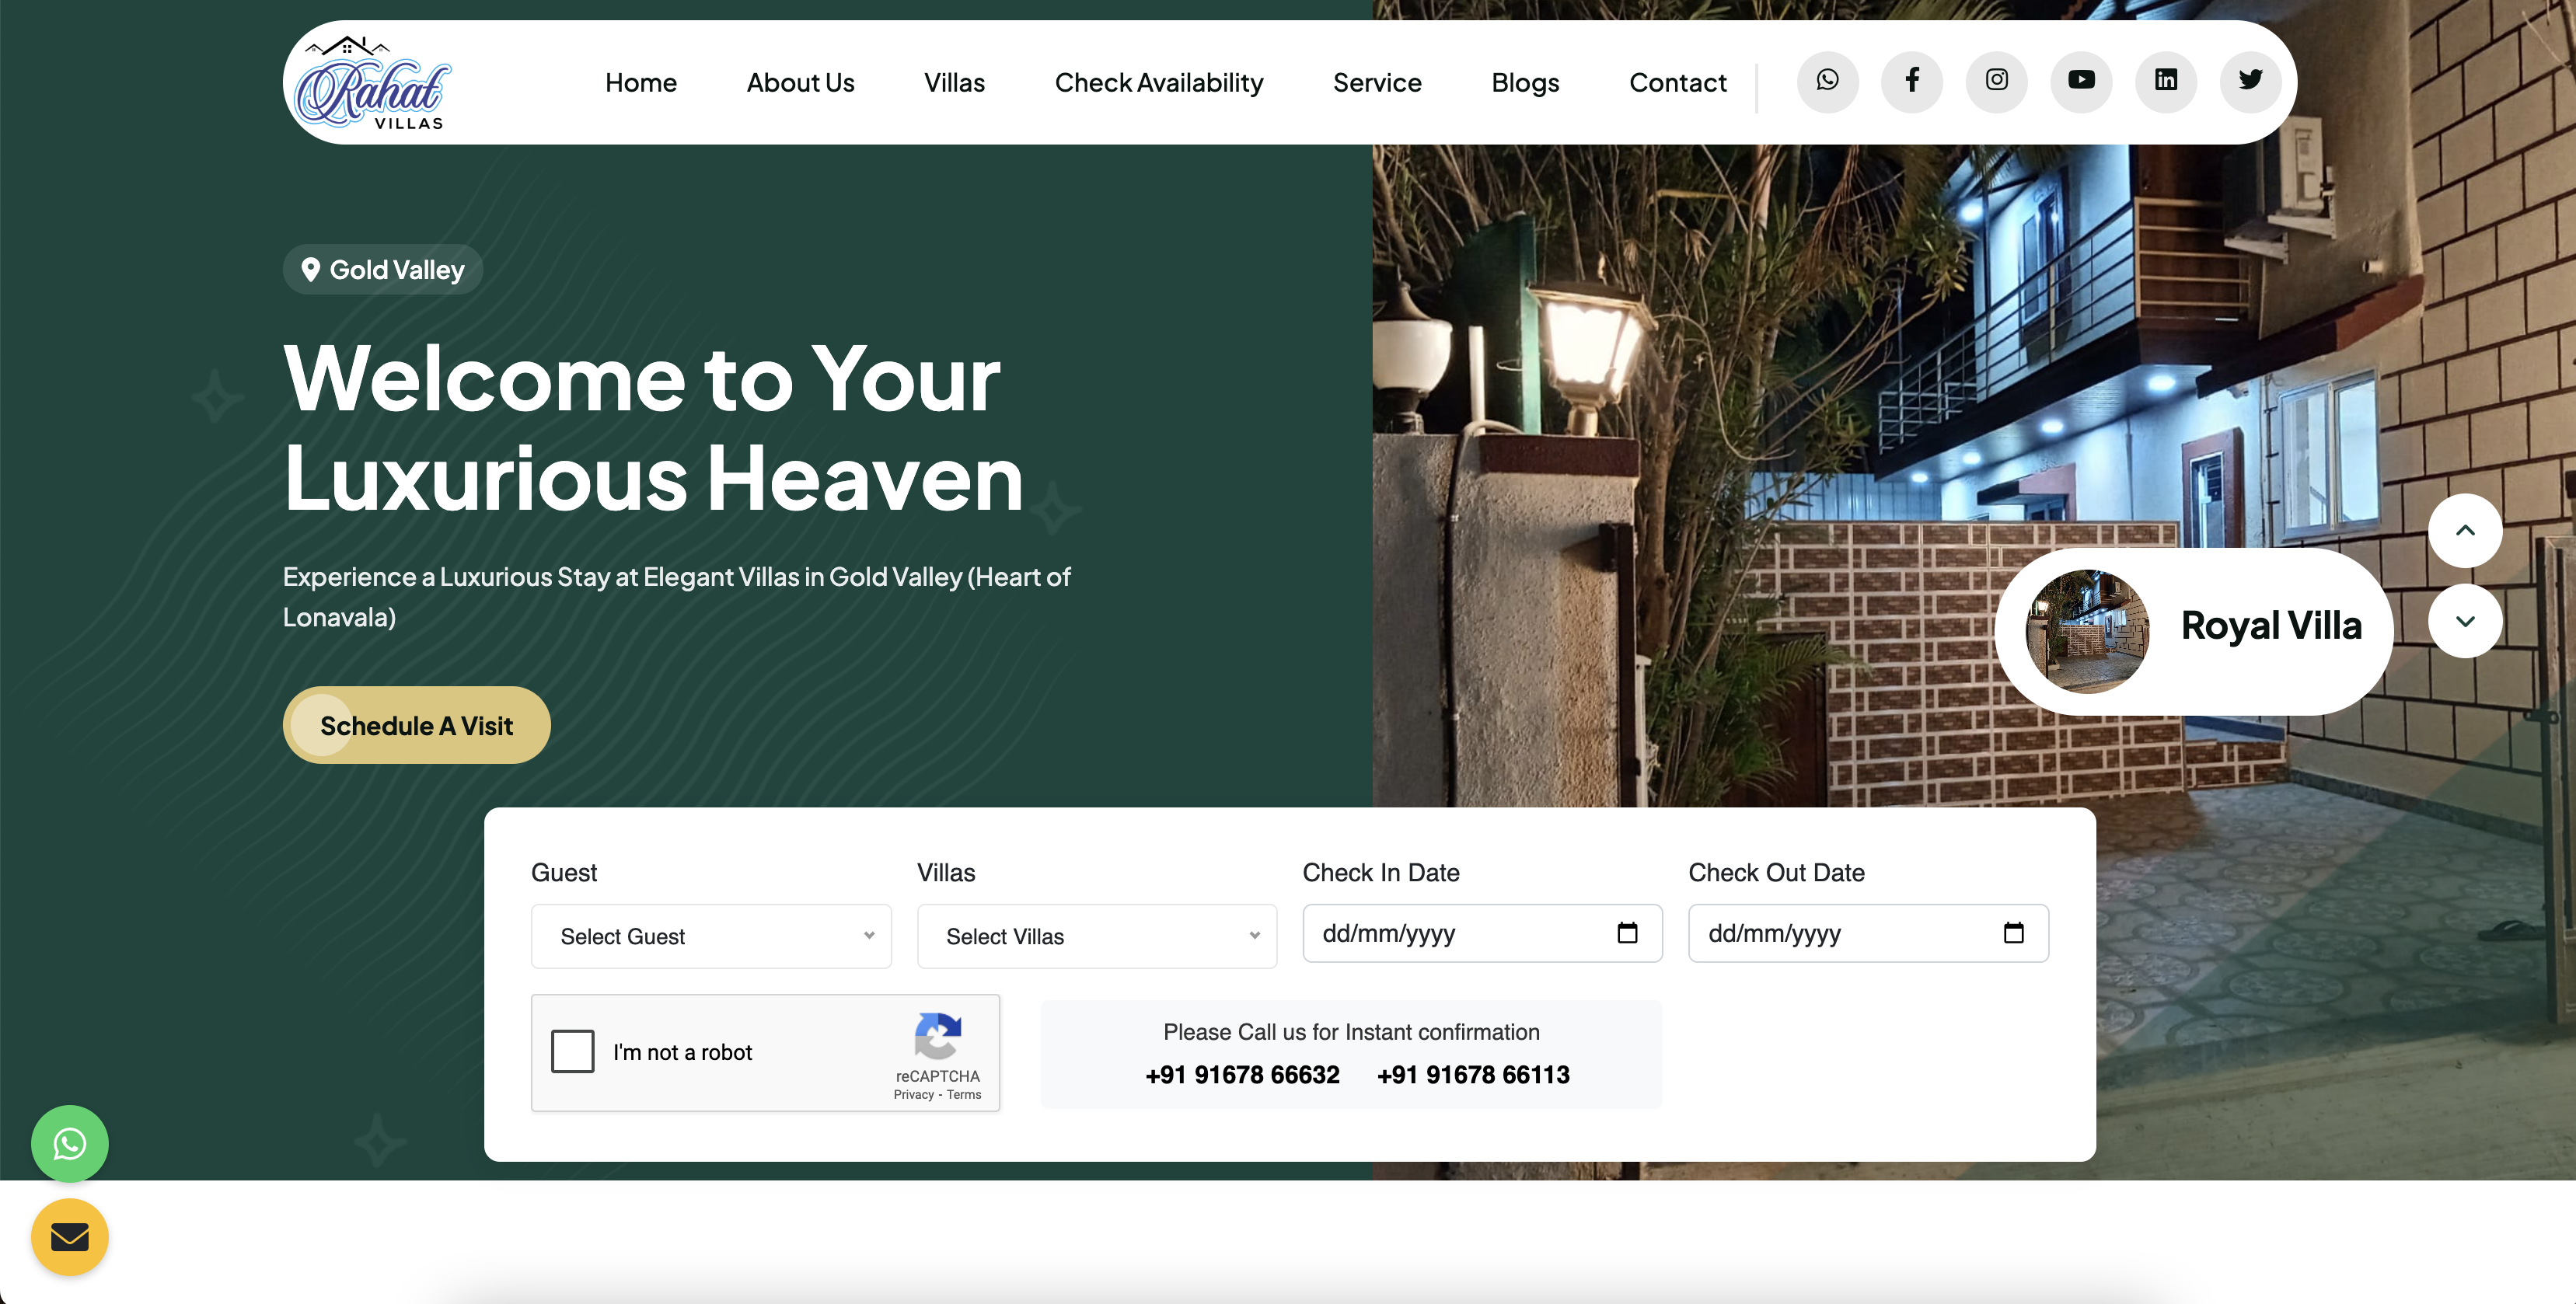
Task: Open the LinkedIn profile icon
Action: tap(2166, 82)
